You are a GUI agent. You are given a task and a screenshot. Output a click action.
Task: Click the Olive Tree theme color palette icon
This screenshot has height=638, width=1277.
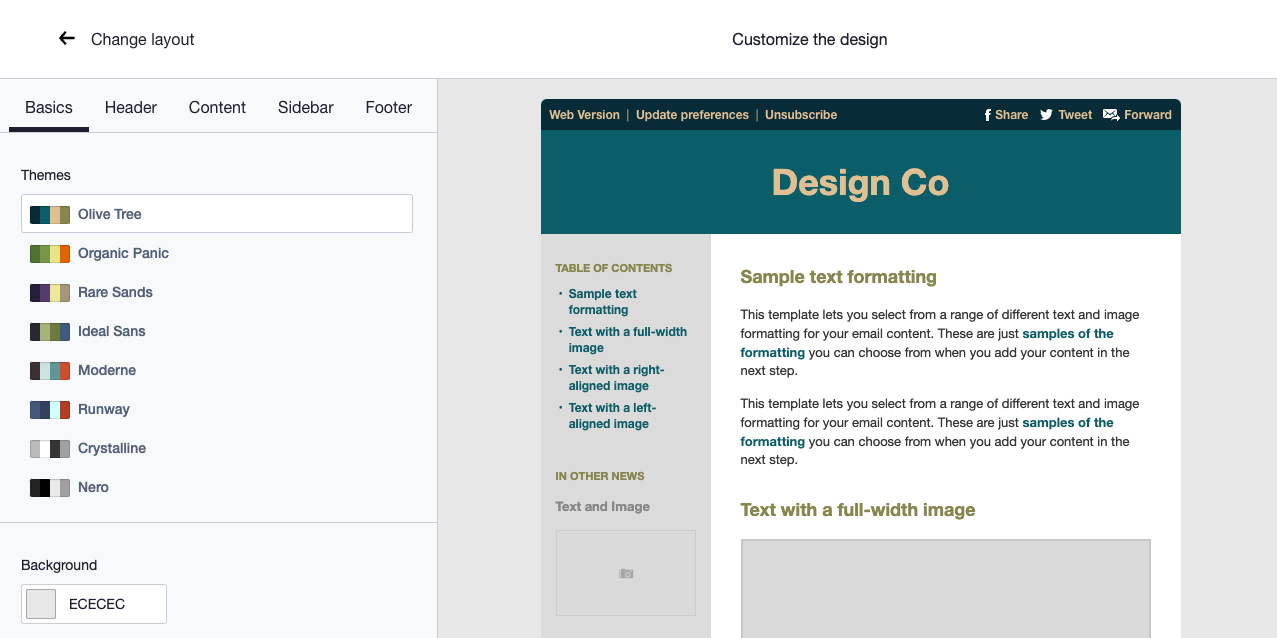48,214
